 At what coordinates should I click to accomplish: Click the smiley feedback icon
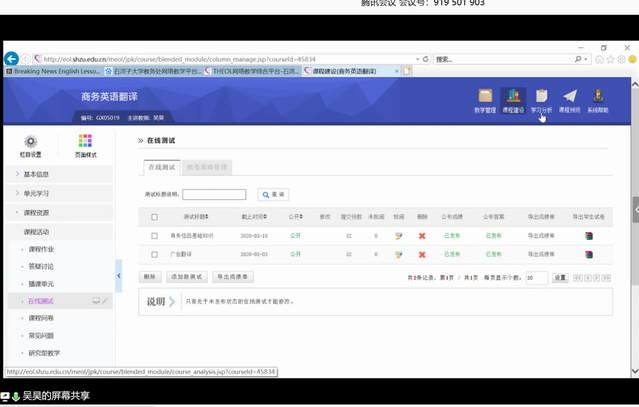(x=632, y=59)
